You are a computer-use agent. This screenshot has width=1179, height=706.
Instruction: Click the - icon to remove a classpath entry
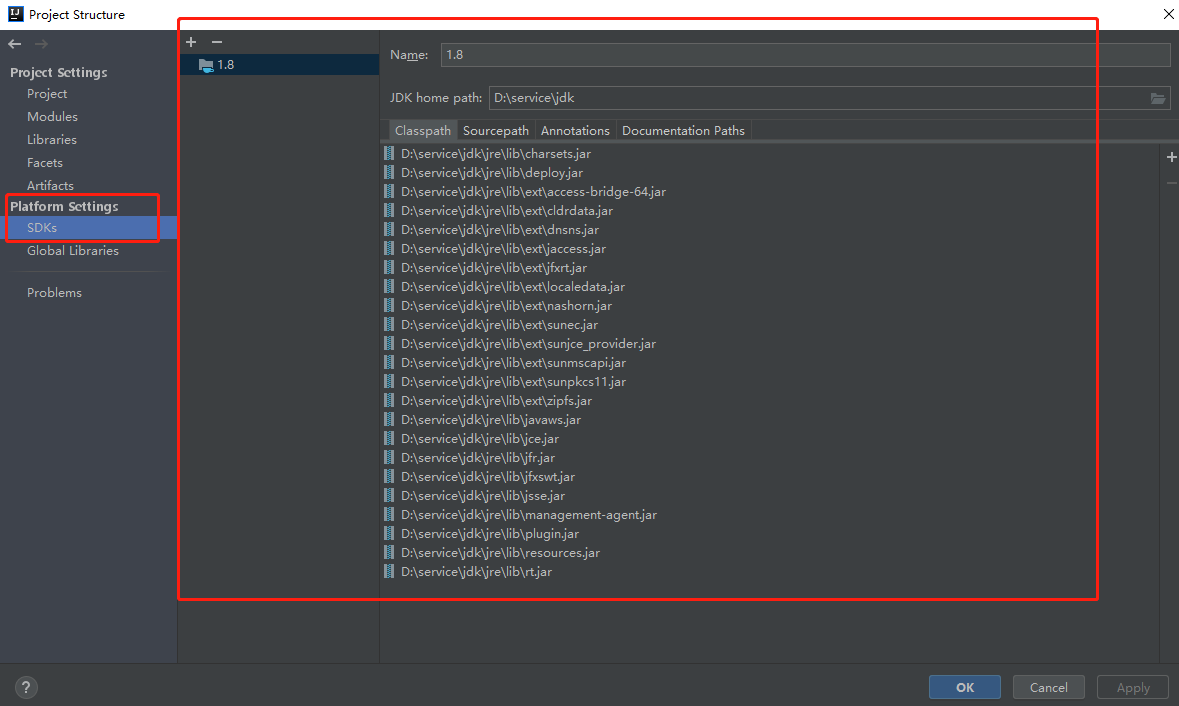click(x=1171, y=183)
